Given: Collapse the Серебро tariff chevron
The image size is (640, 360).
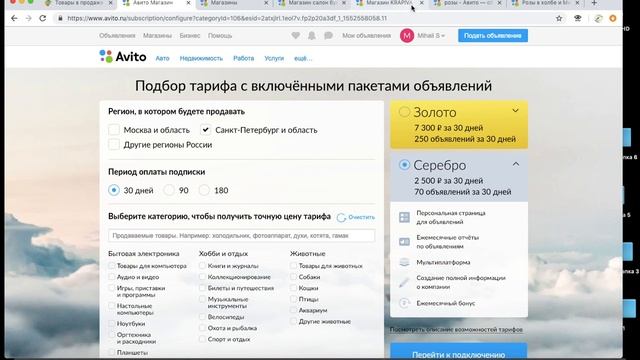Looking at the screenshot, I should 516,164.
